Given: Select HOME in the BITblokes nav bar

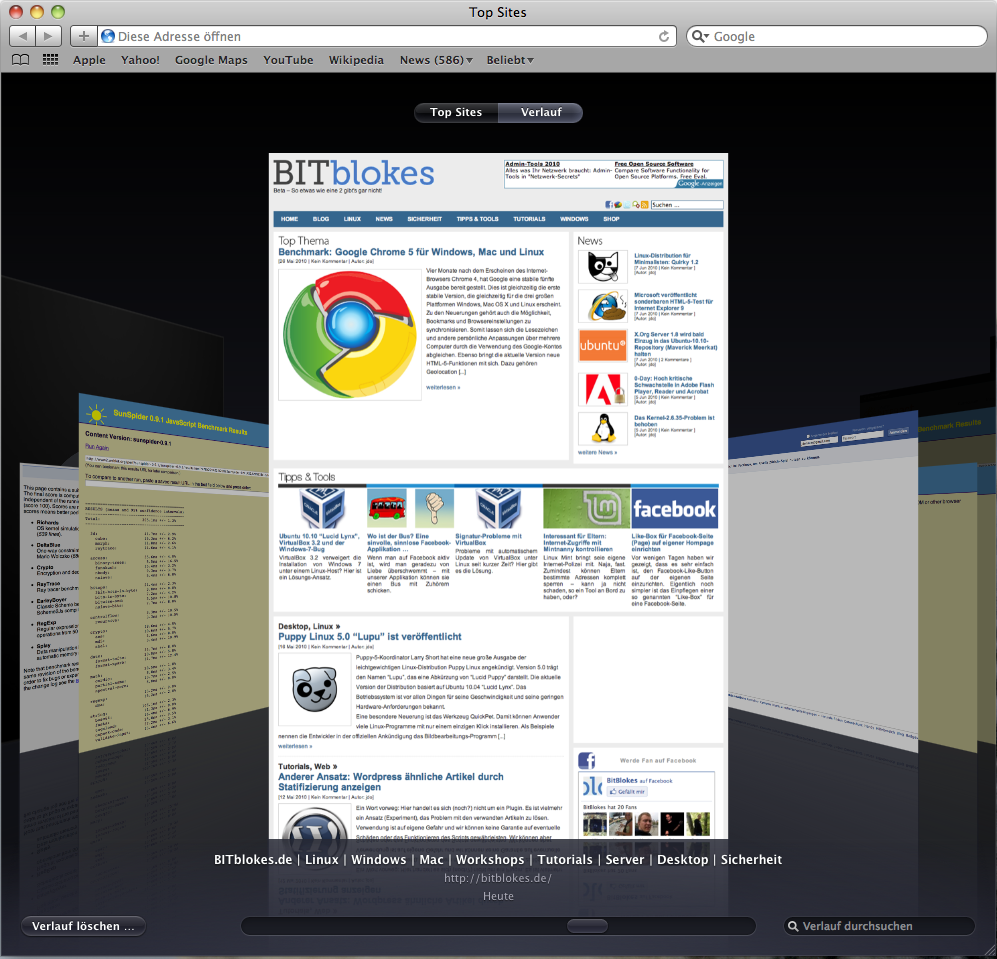Looking at the screenshot, I should click(289, 219).
